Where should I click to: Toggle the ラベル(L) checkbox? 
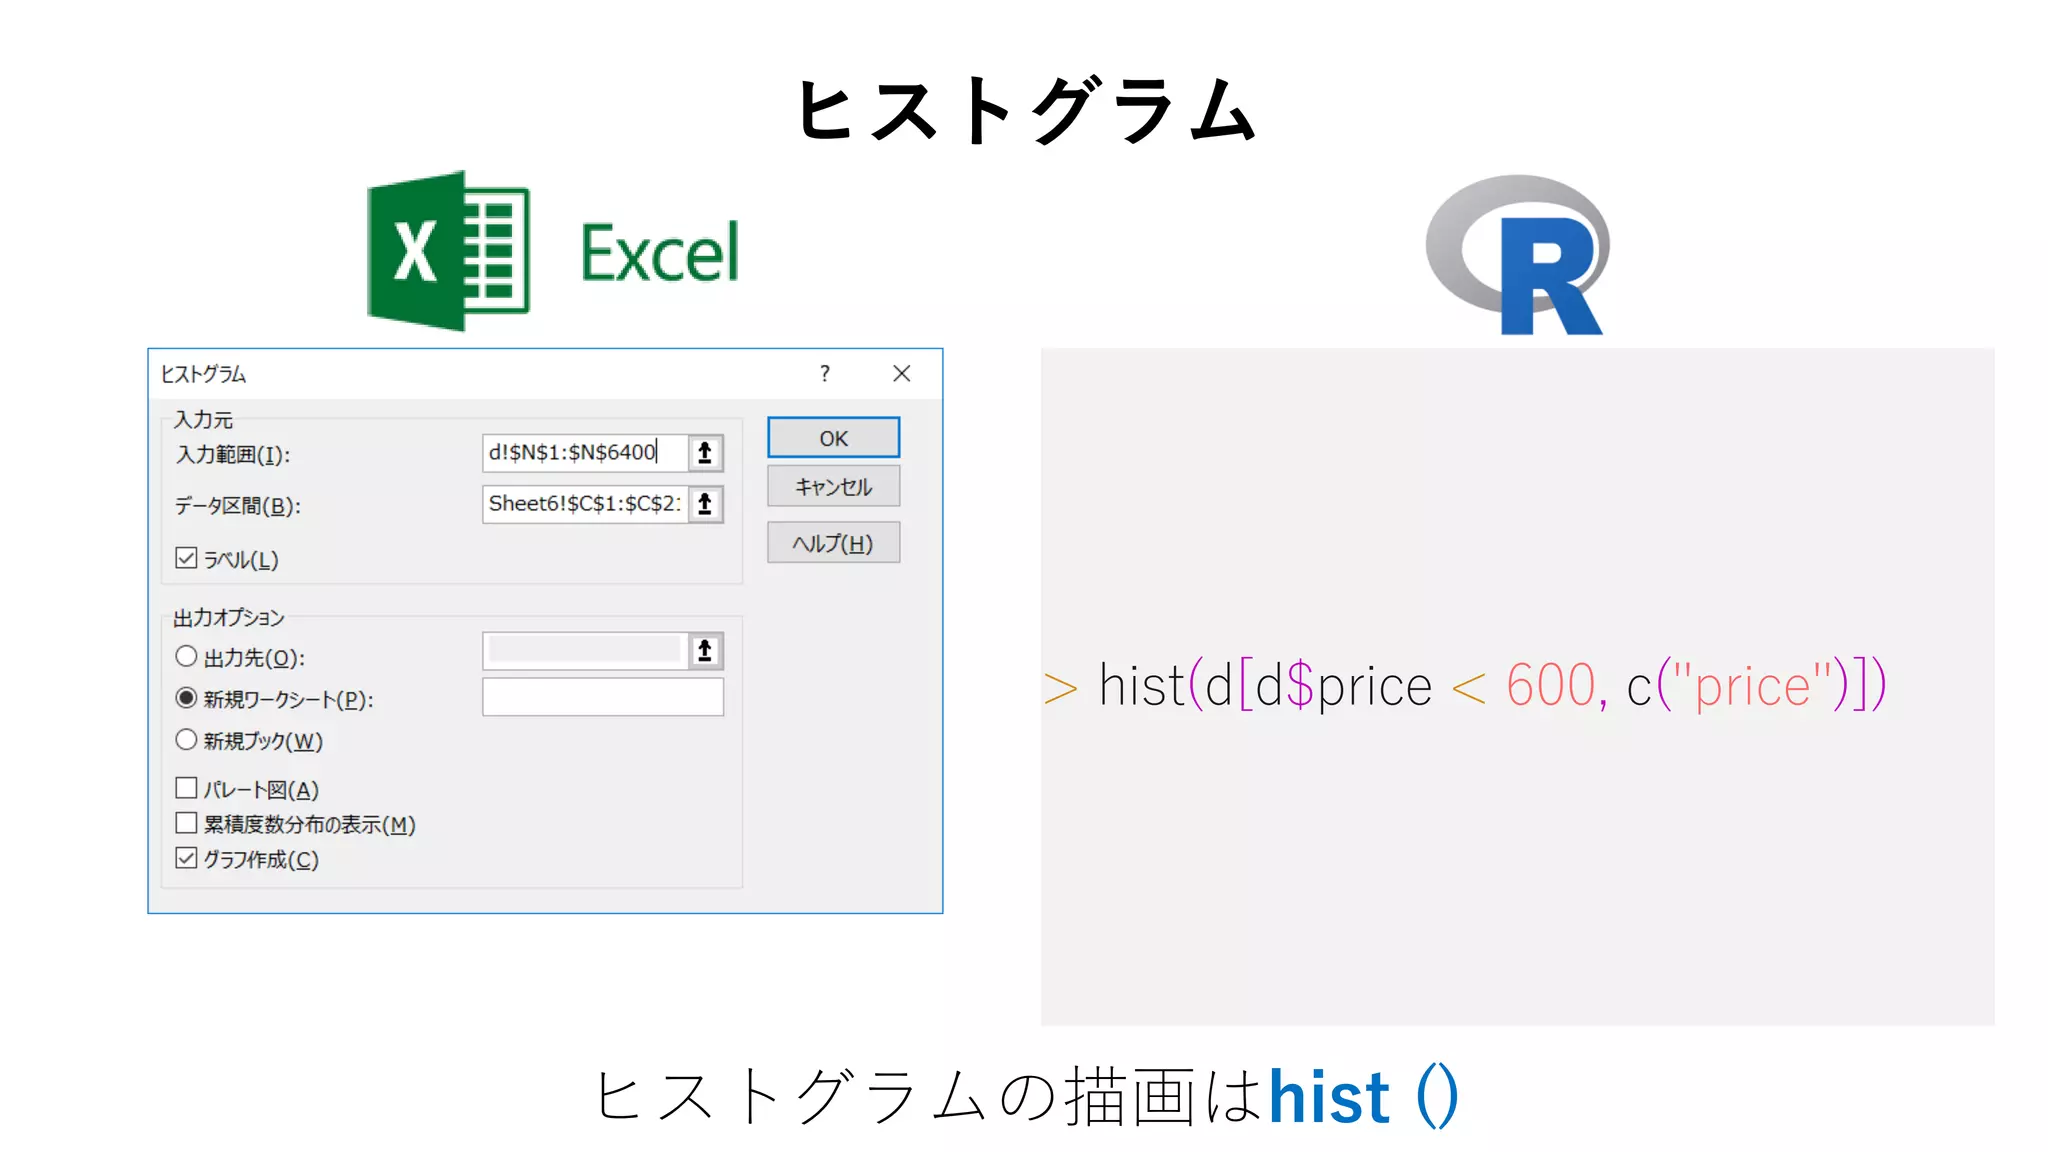[x=186, y=558]
